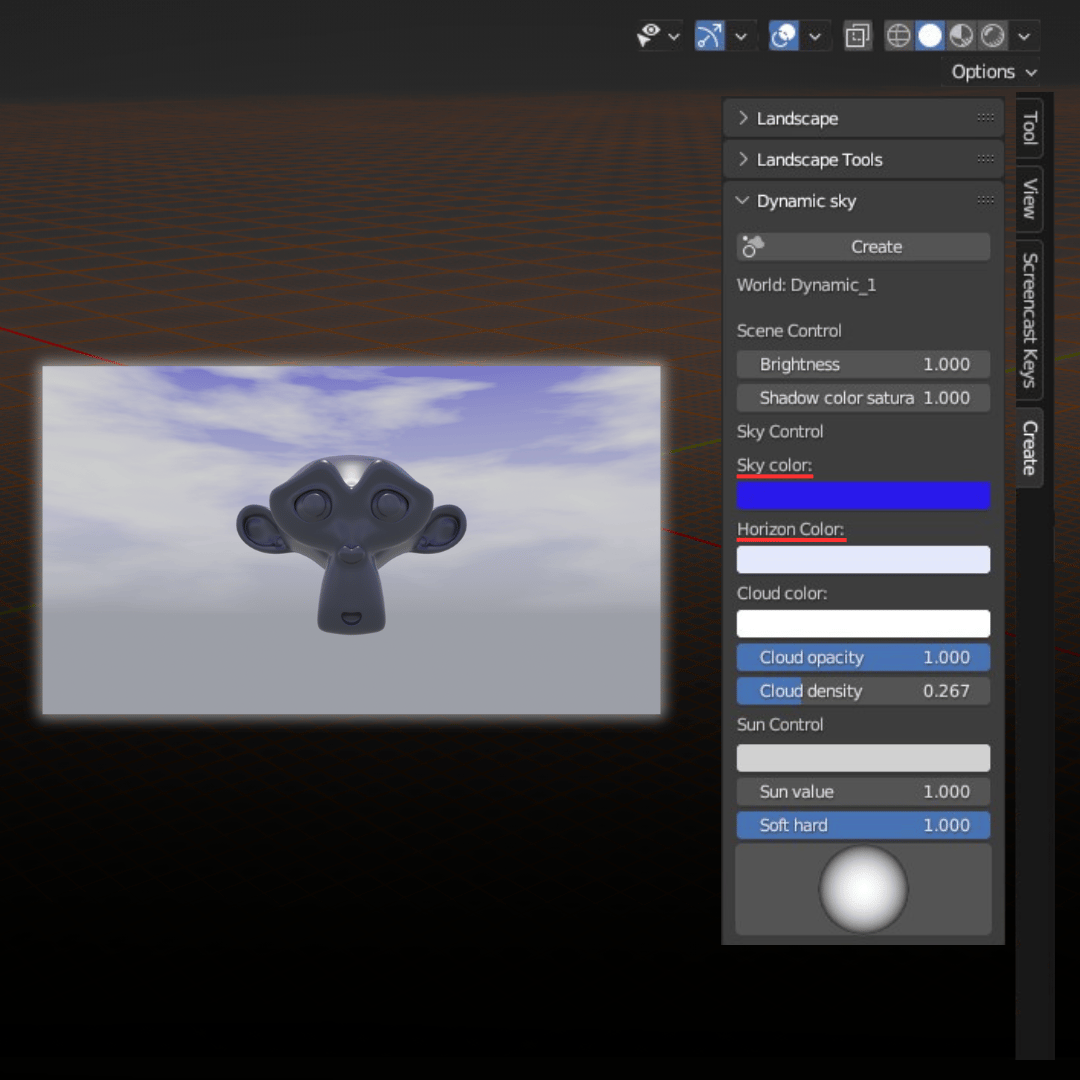Toggle the Show Gizmo button
The width and height of the screenshot is (1080, 1080).
(709, 36)
